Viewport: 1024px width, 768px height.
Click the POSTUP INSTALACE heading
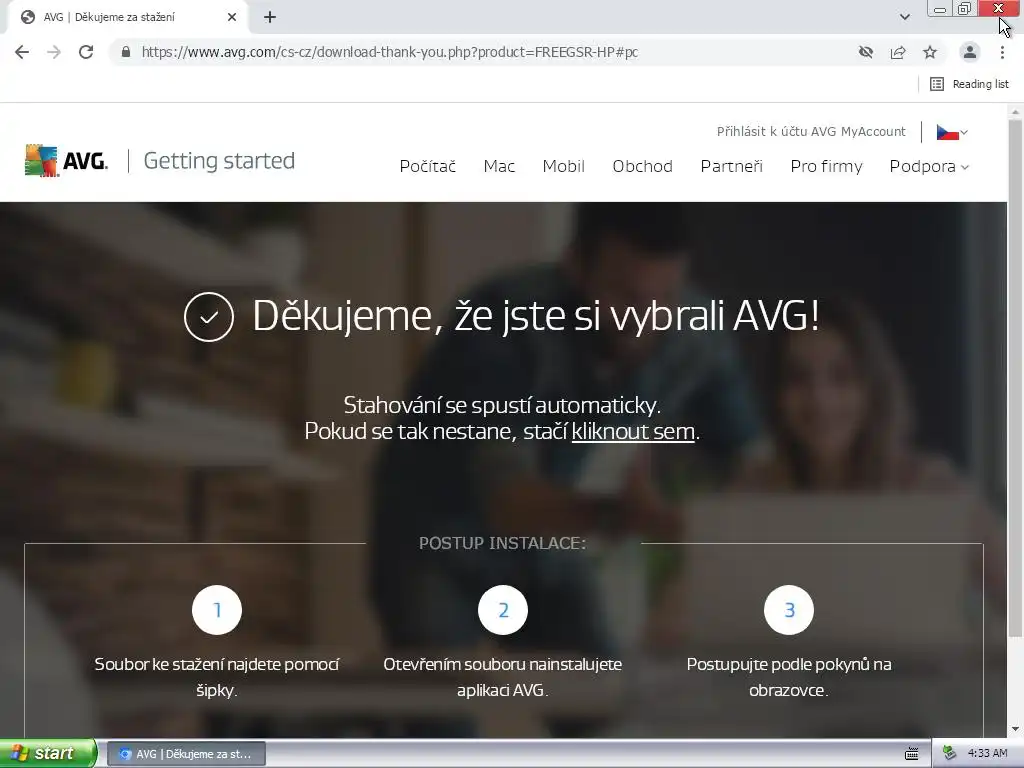pyautogui.click(x=502, y=543)
